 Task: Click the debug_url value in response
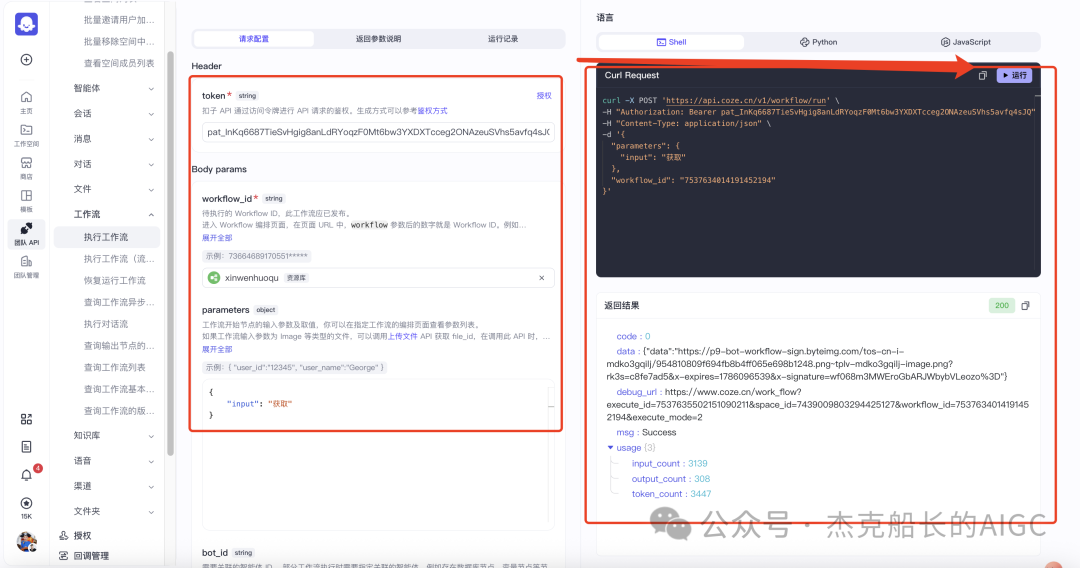point(818,405)
